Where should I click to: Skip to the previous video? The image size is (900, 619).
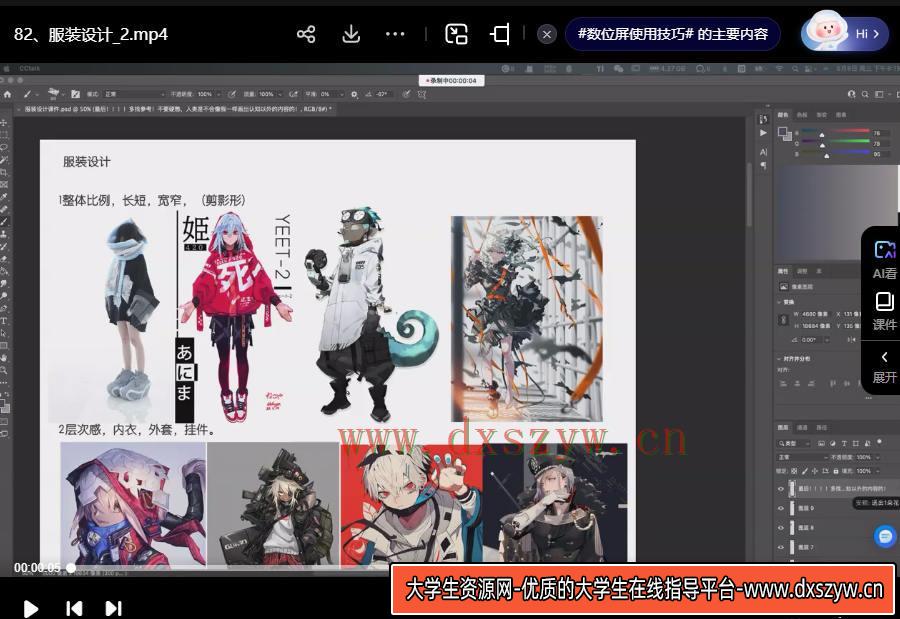pyautogui.click(x=74, y=608)
